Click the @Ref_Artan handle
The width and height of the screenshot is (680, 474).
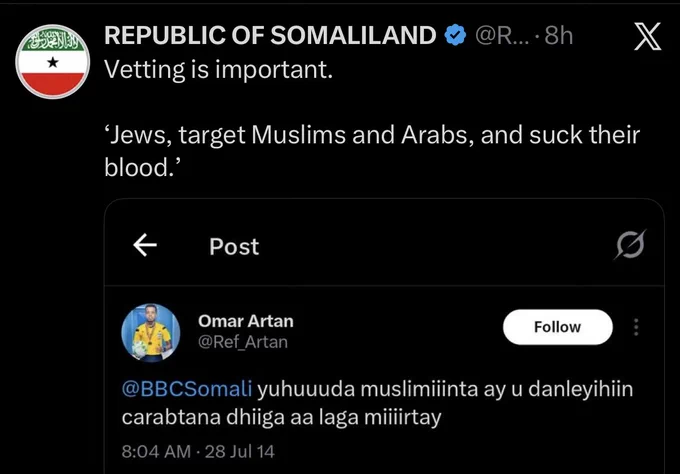tap(243, 342)
